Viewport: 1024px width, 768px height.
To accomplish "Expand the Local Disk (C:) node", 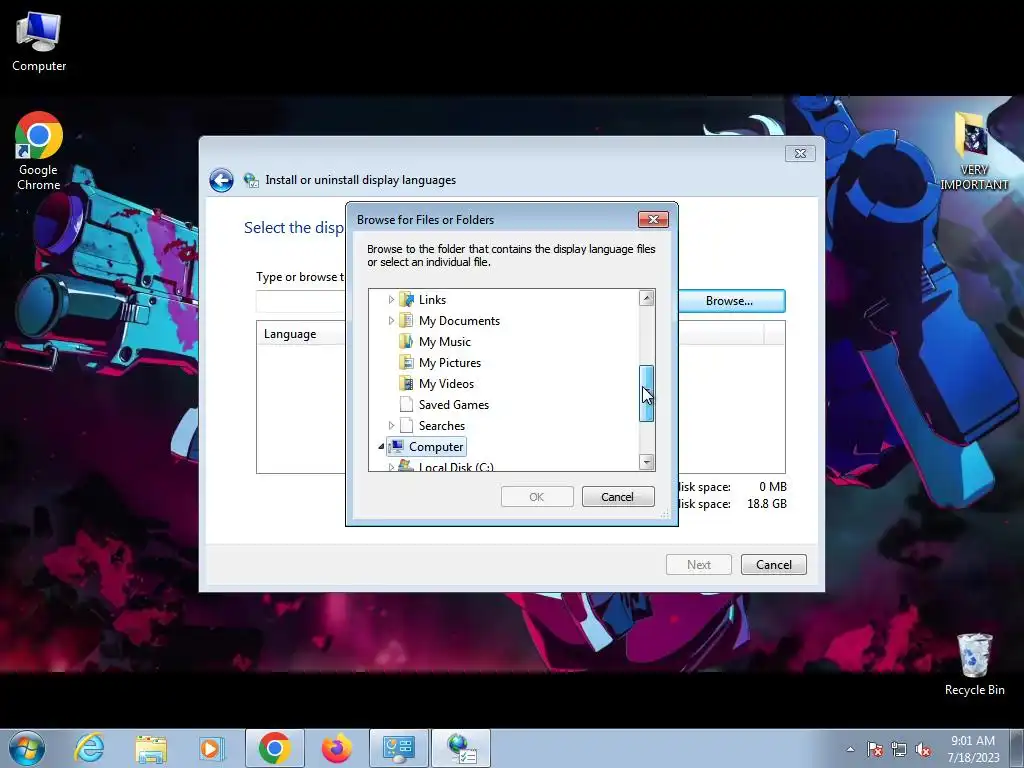I will 391,466.
